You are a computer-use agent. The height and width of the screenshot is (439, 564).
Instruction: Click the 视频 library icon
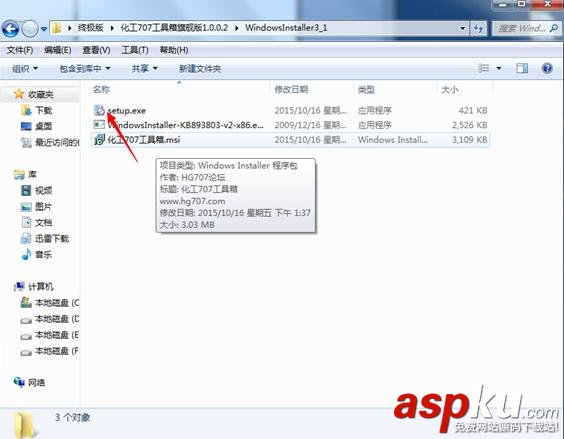click(26, 190)
